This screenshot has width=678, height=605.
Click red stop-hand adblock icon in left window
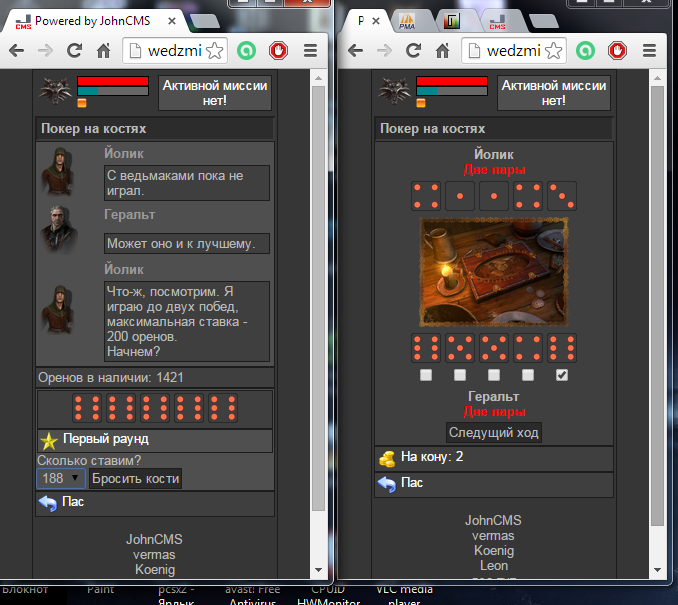[x=278, y=51]
